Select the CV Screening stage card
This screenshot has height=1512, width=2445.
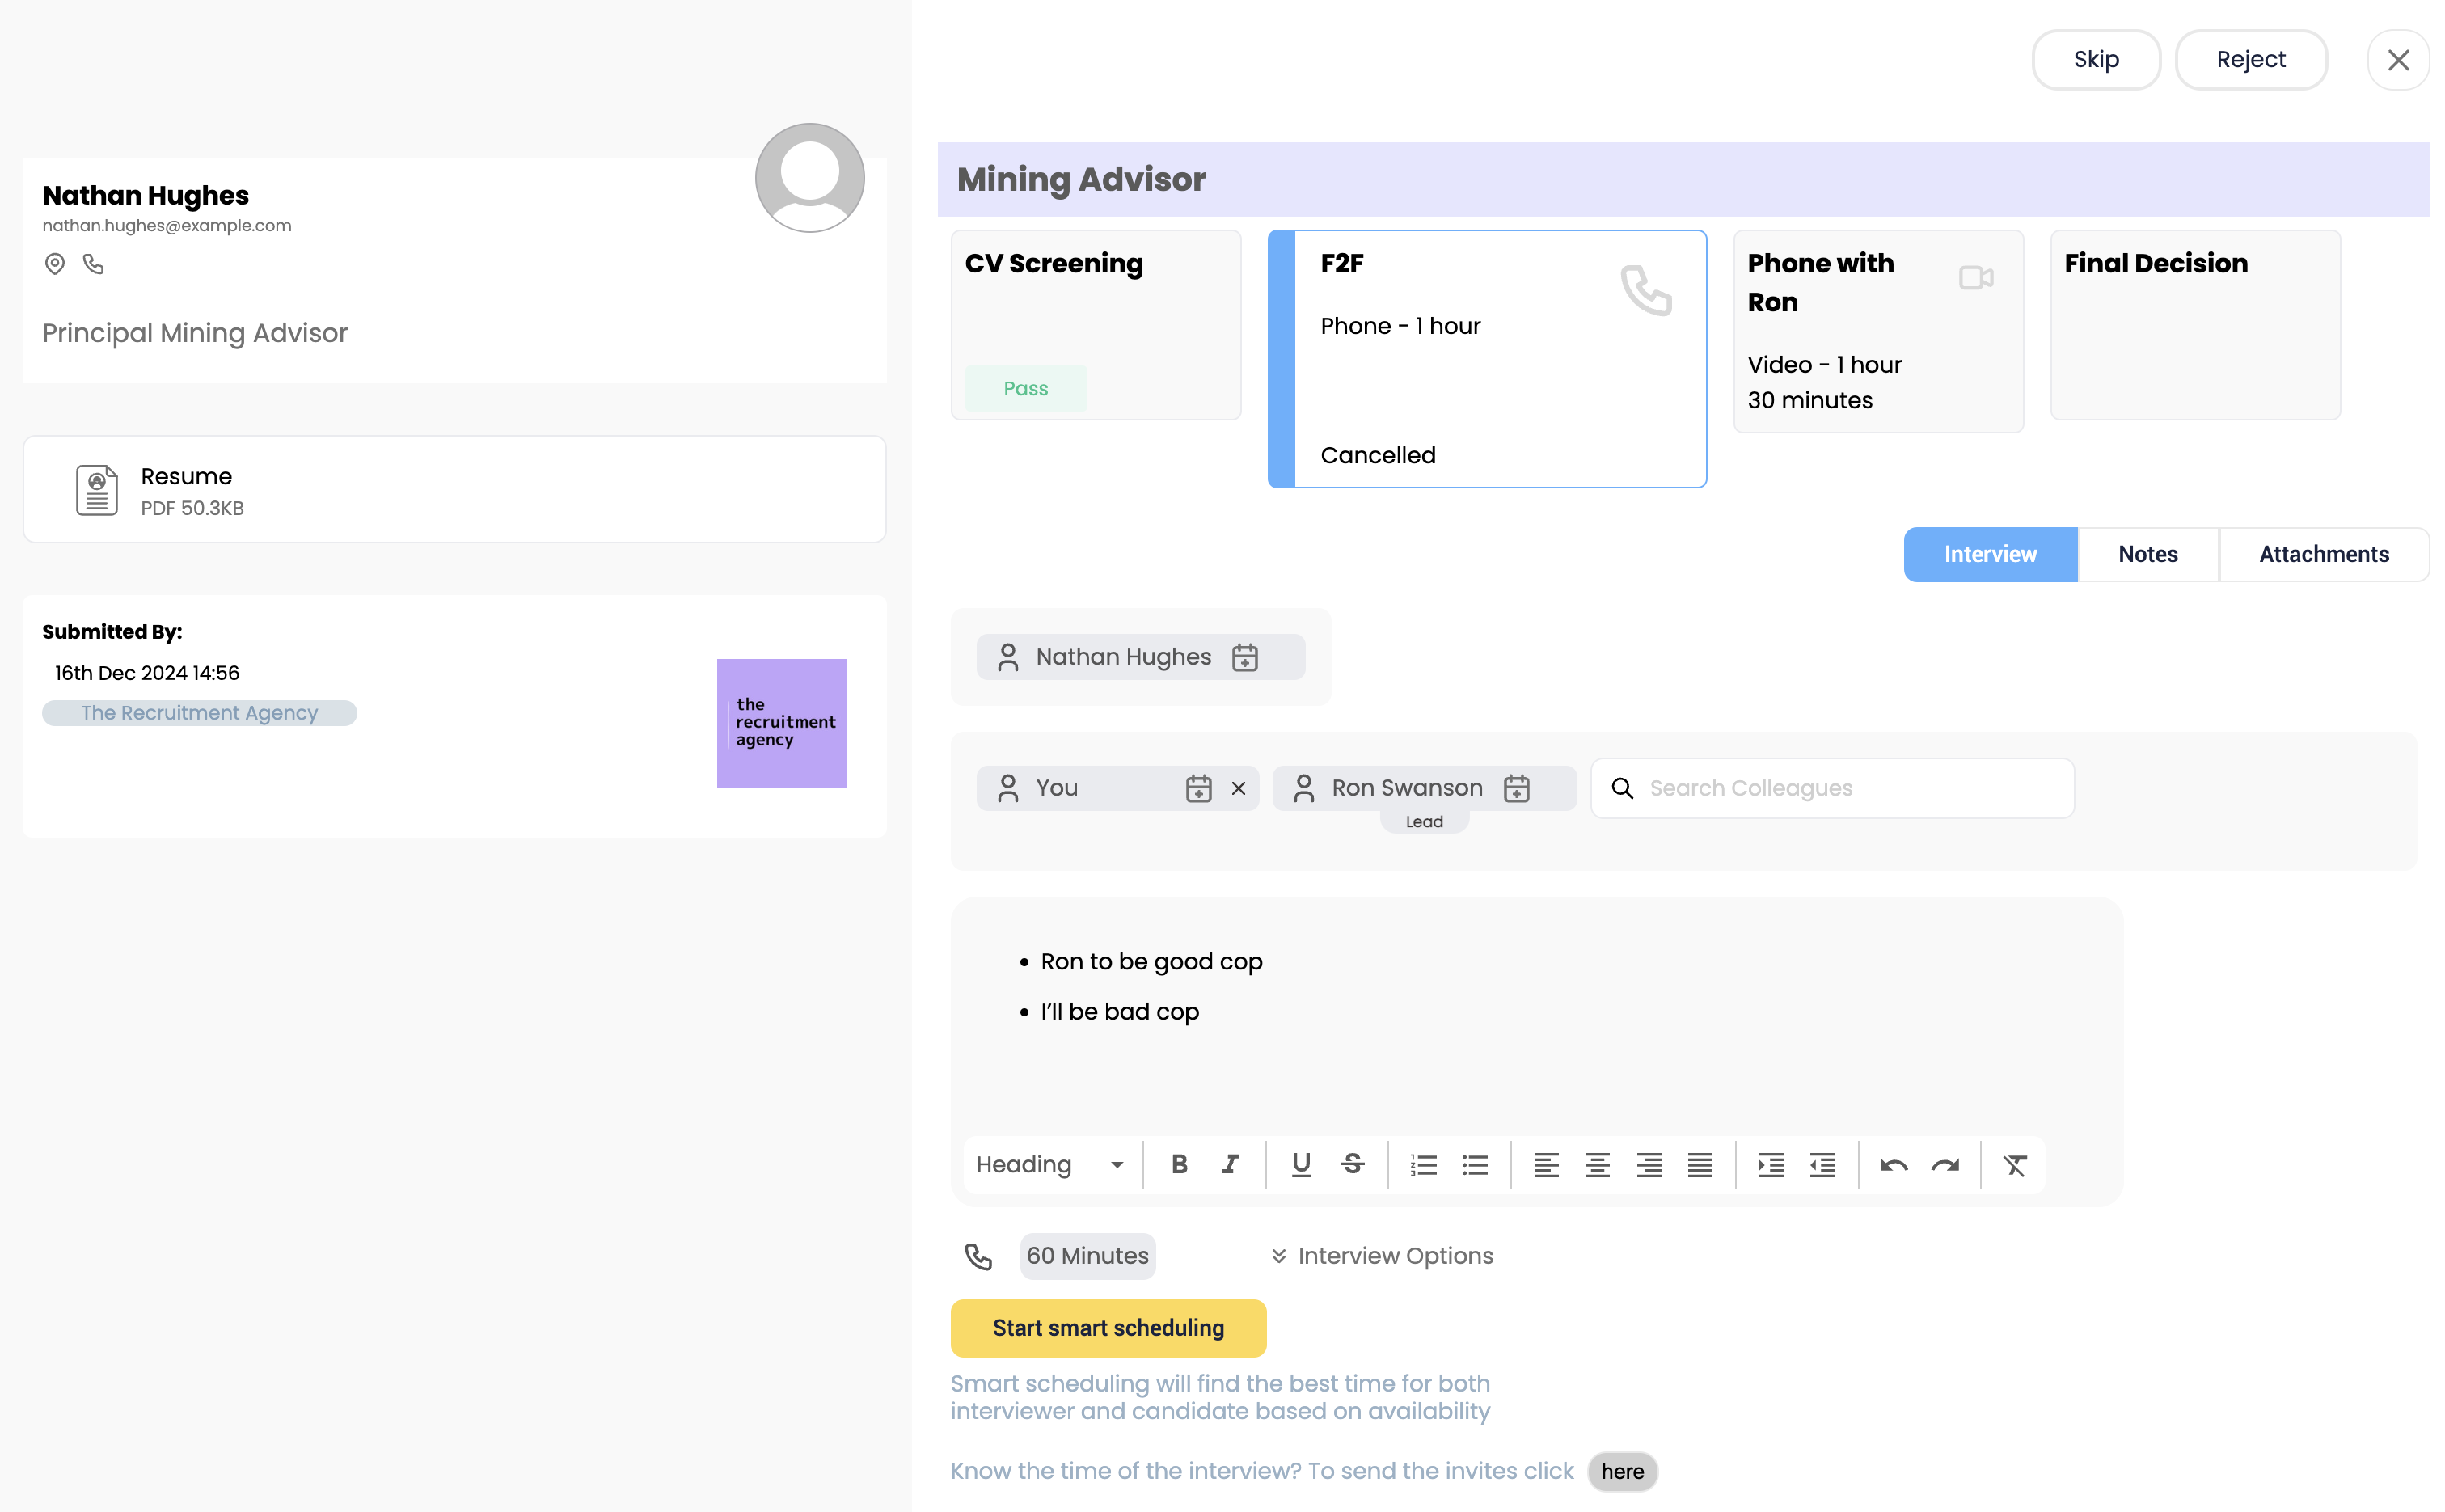[x=1096, y=325]
